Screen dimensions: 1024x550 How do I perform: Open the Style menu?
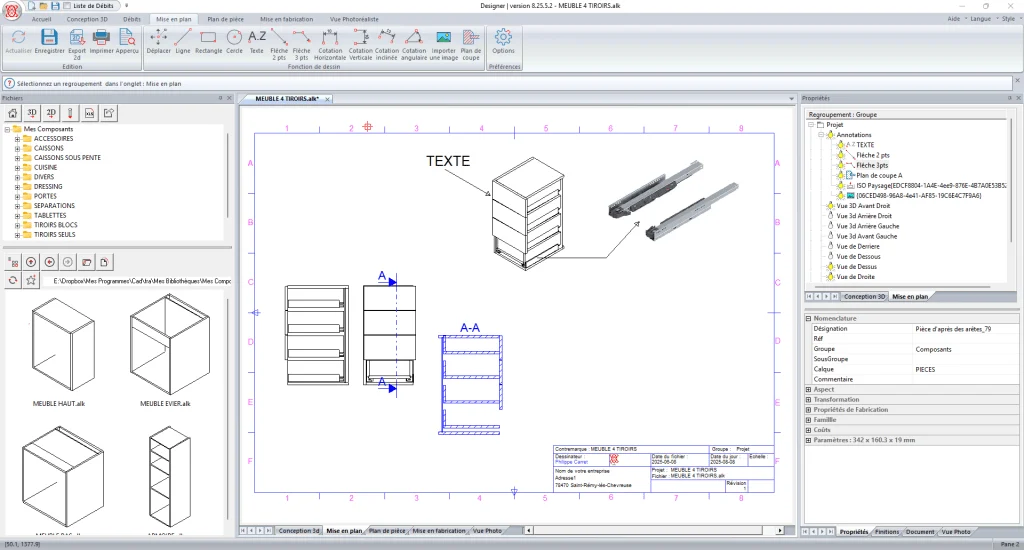(x=1008, y=19)
